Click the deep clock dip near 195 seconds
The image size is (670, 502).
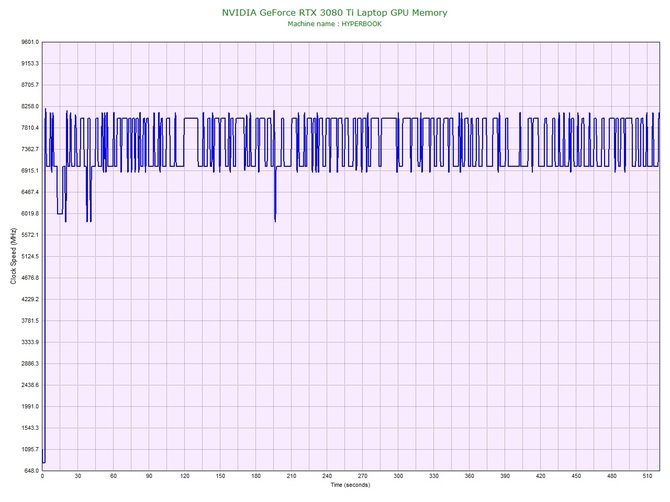coord(275,194)
